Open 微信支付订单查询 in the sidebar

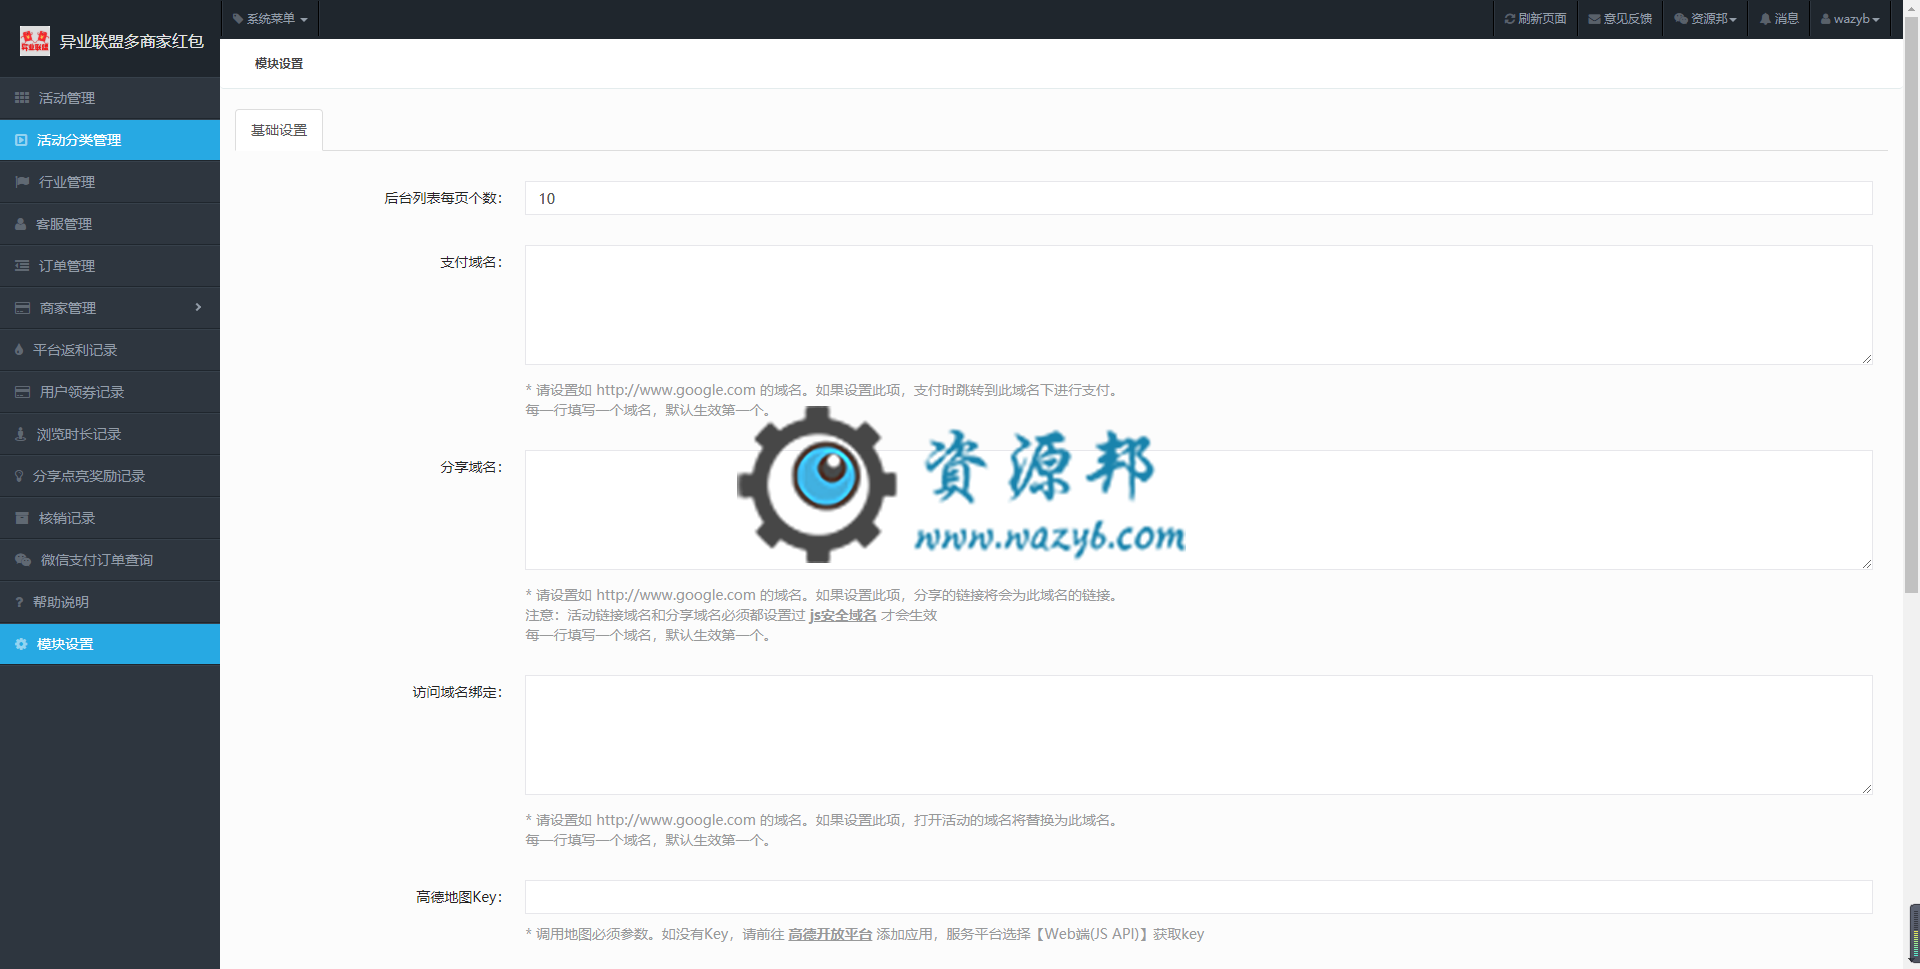110,560
